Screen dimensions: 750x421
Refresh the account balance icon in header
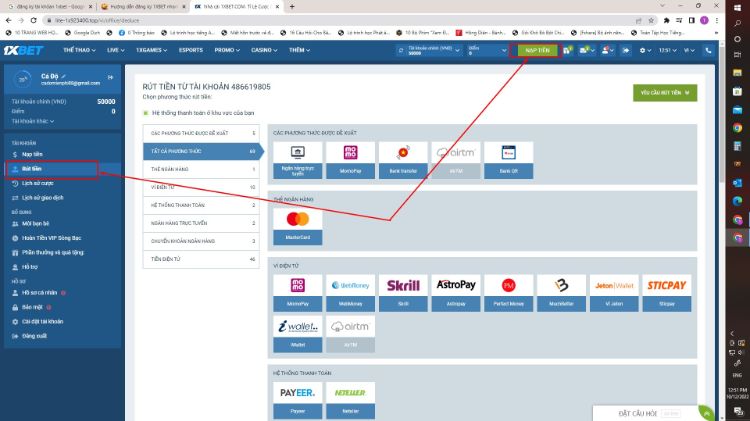(x=400, y=50)
